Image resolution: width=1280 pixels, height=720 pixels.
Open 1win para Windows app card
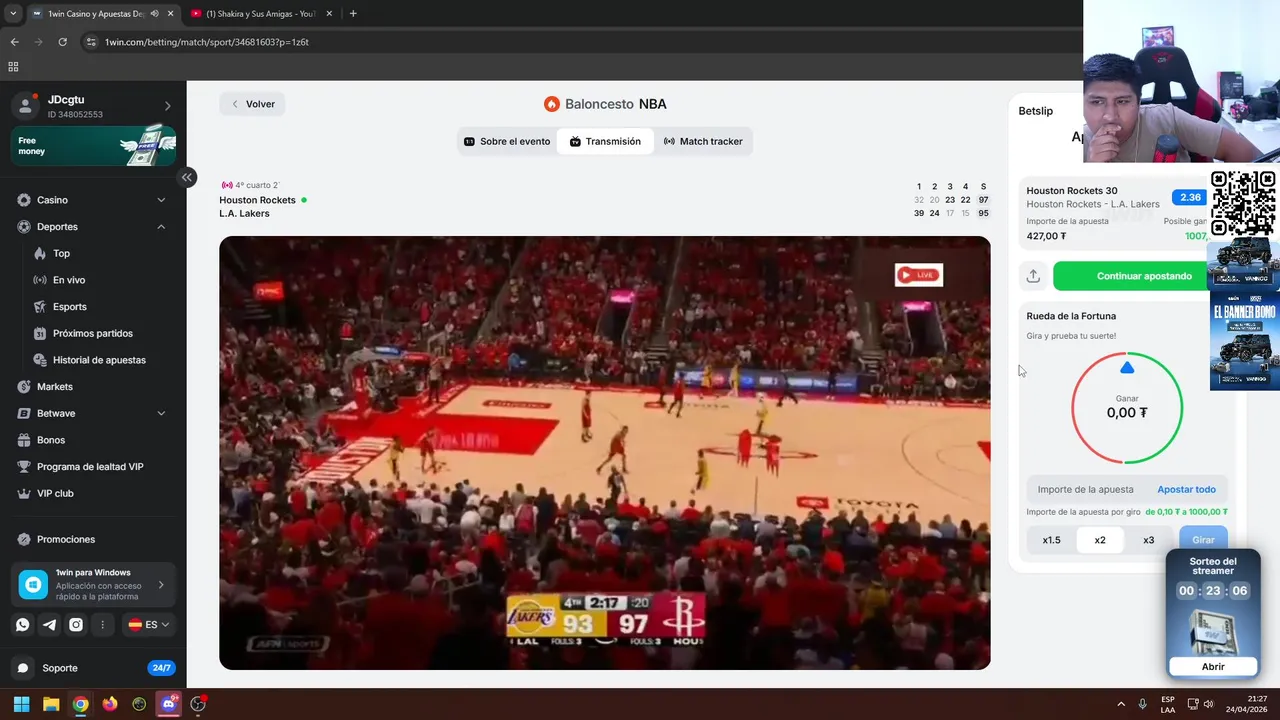pyautogui.click(x=93, y=584)
